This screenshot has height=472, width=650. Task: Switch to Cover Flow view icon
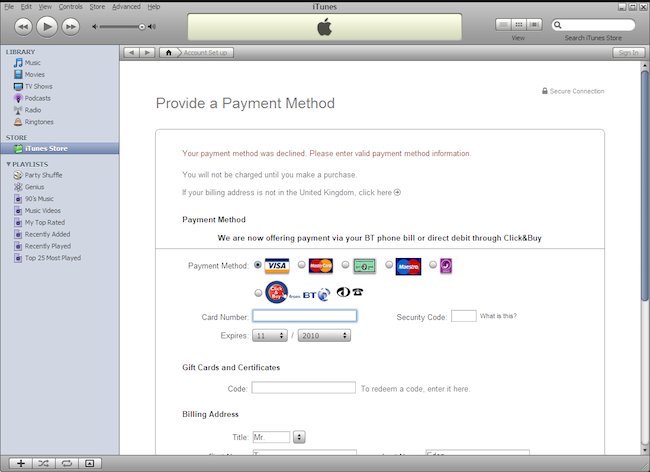point(534,25)
